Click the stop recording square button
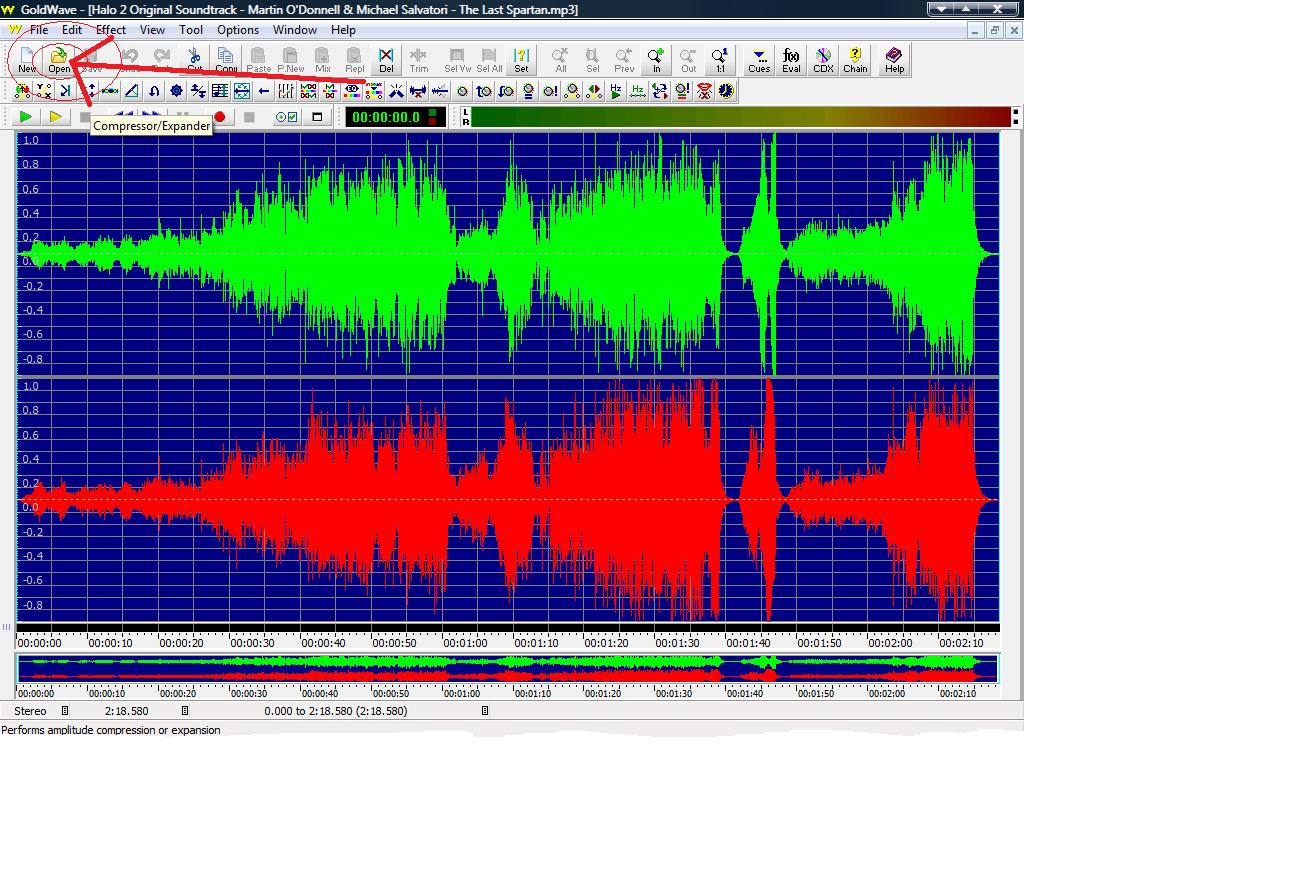 click(249, 117)
